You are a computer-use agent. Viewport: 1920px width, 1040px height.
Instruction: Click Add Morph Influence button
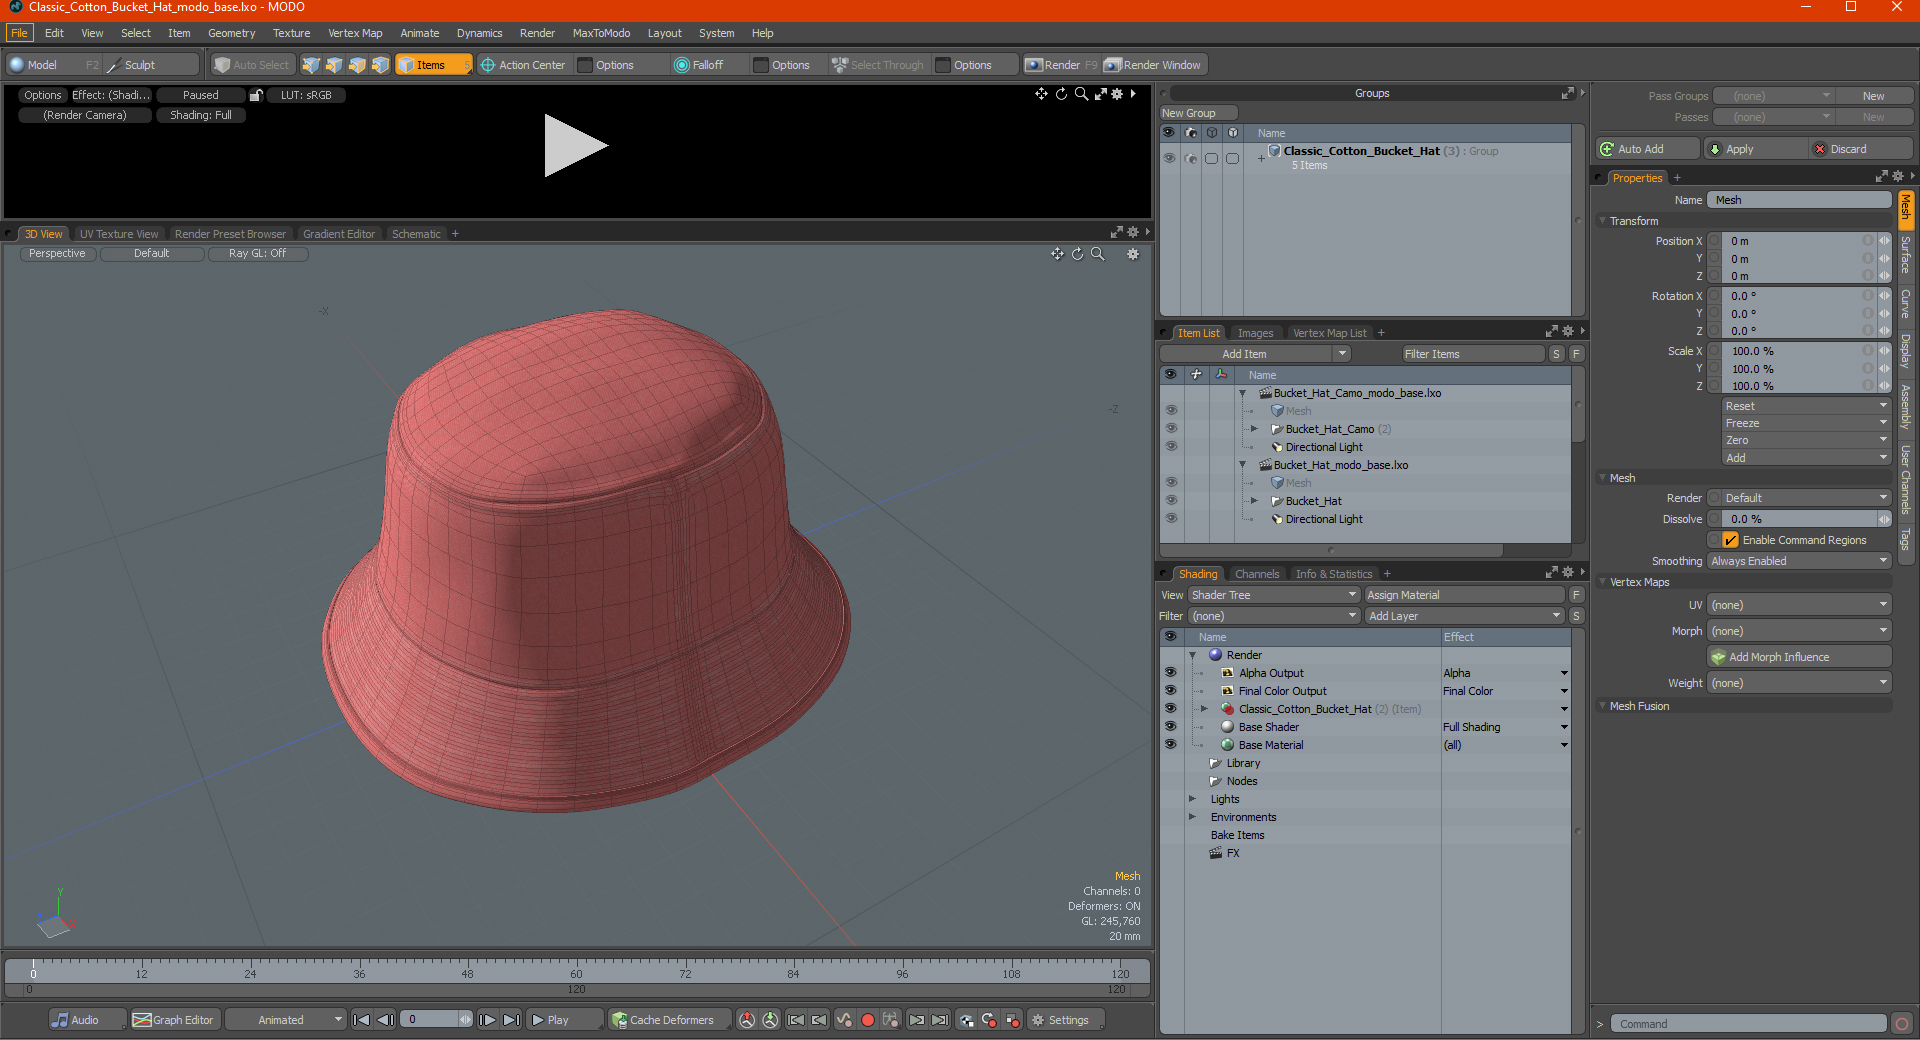point(1799,657)
